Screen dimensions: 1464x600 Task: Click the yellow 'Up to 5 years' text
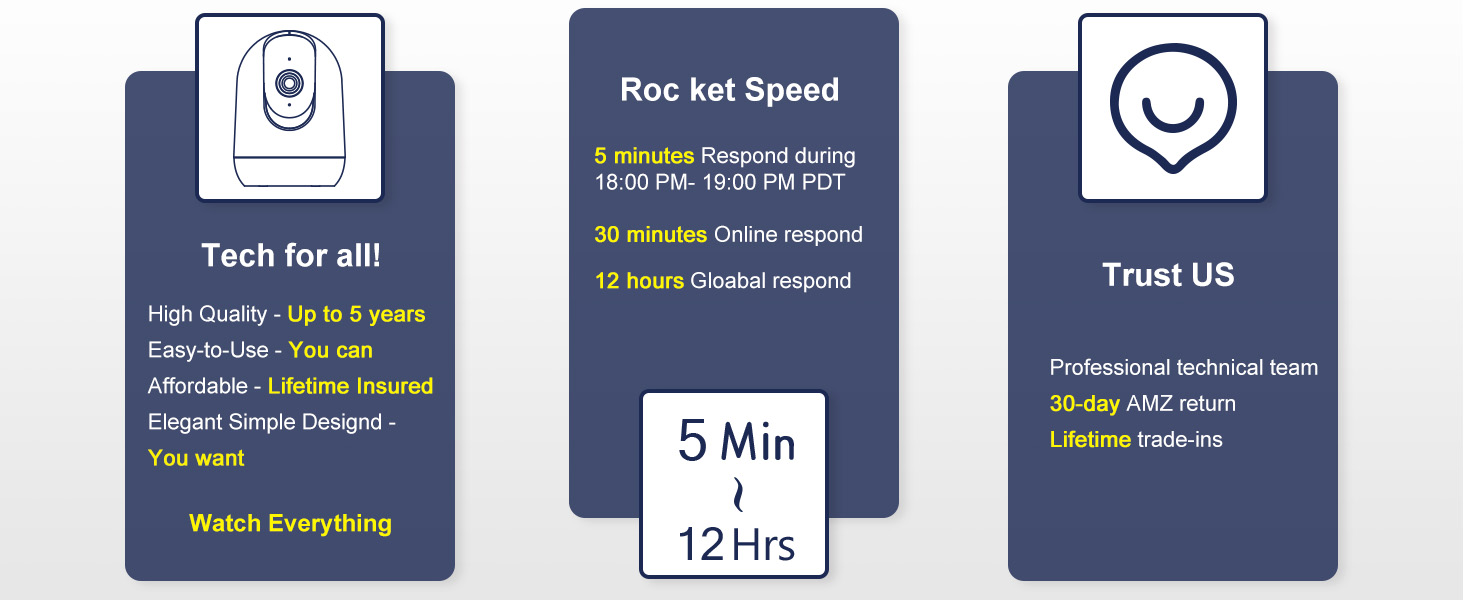pos(356,314)
